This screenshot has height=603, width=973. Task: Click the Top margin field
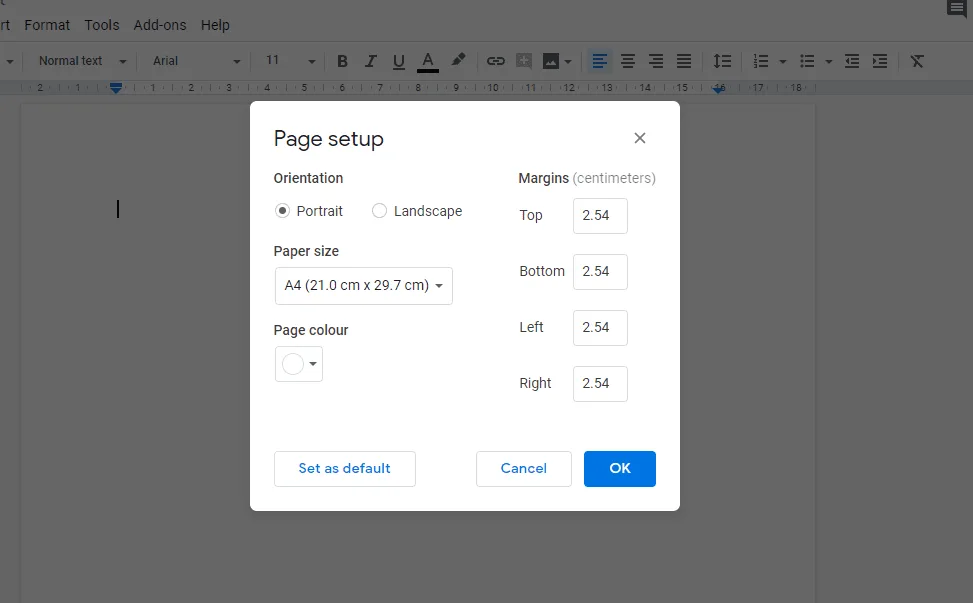coord(600,216)
